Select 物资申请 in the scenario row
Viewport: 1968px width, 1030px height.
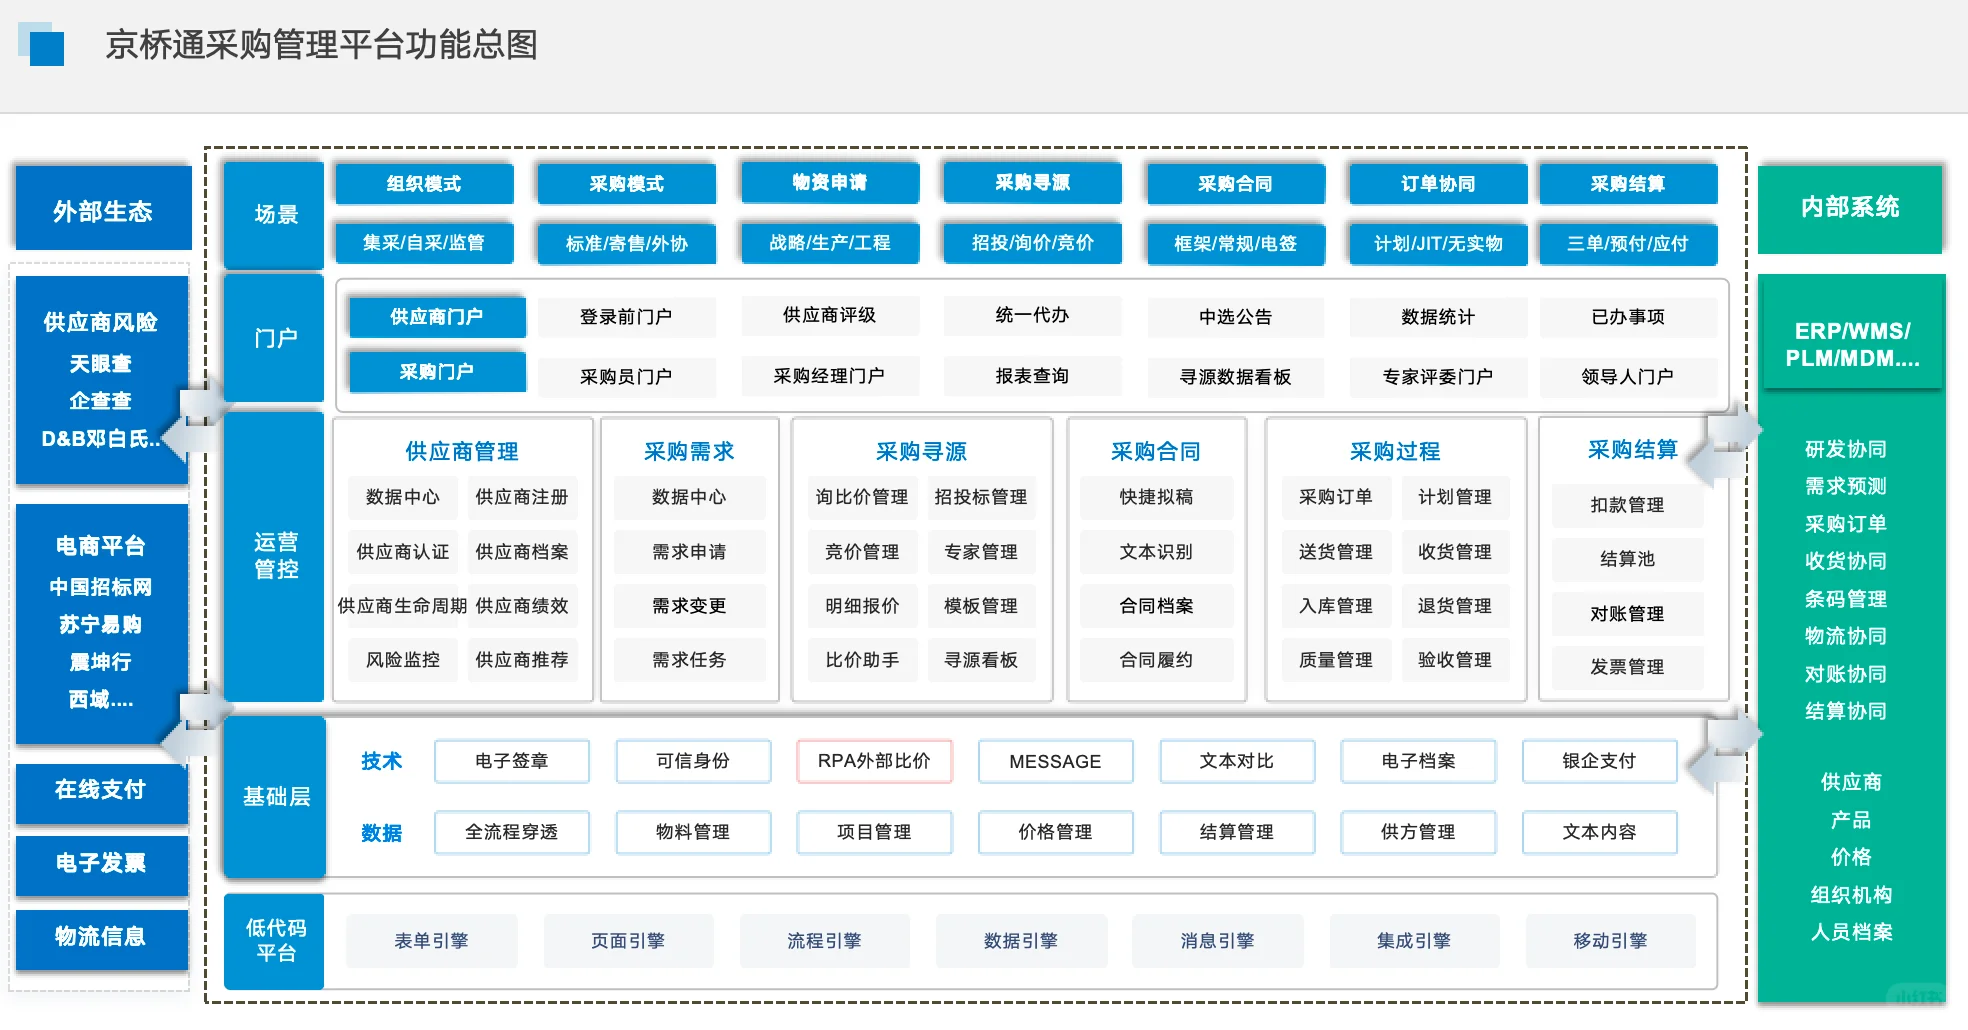point(829,184)
